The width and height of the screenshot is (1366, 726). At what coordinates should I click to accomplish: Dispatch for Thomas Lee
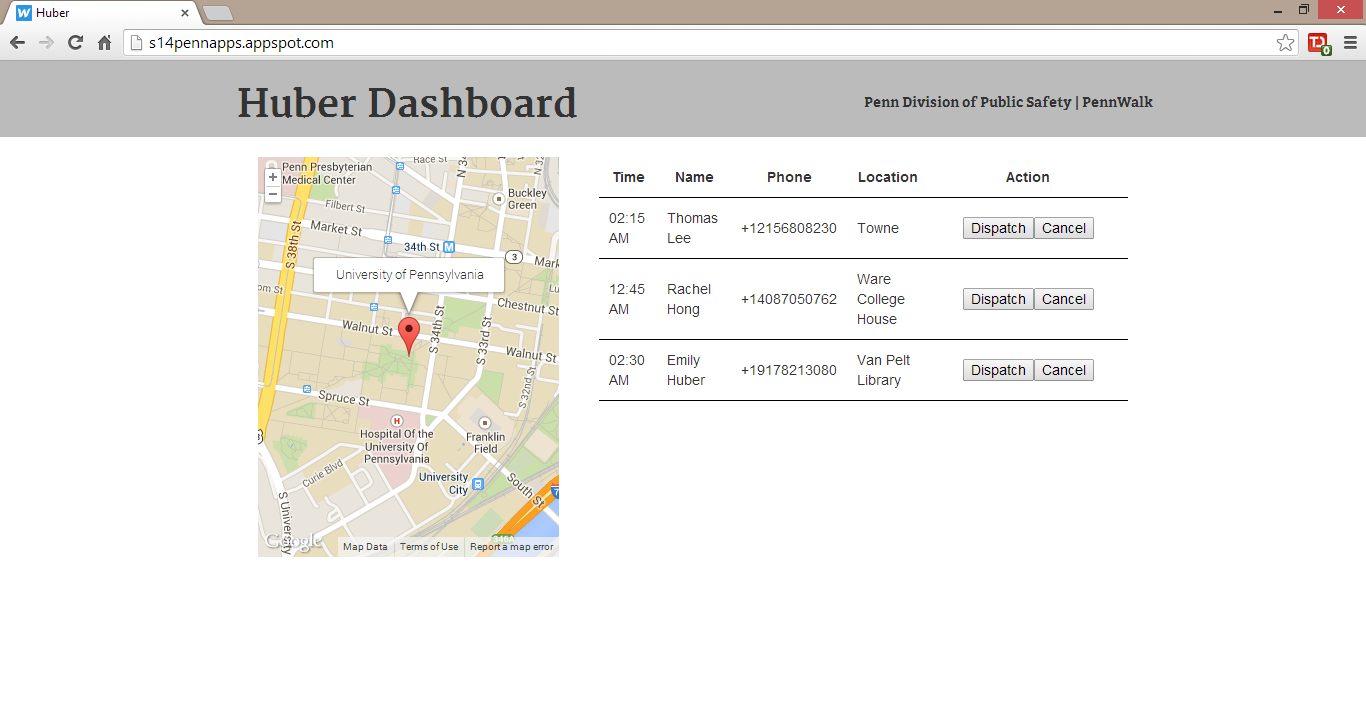[998, 228]
